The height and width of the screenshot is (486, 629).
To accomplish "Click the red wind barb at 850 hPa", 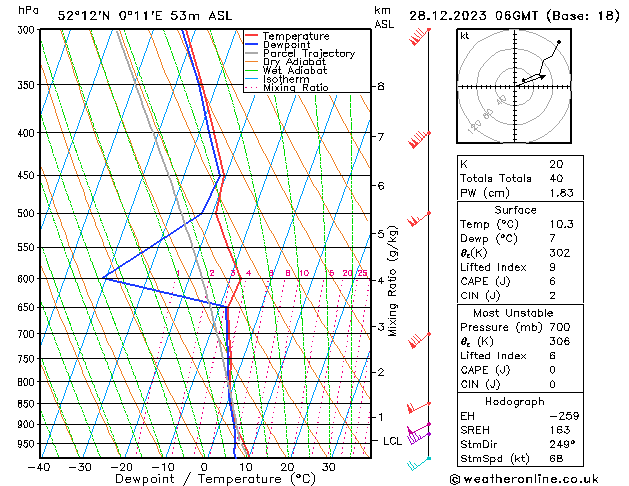I will (419, 407).
